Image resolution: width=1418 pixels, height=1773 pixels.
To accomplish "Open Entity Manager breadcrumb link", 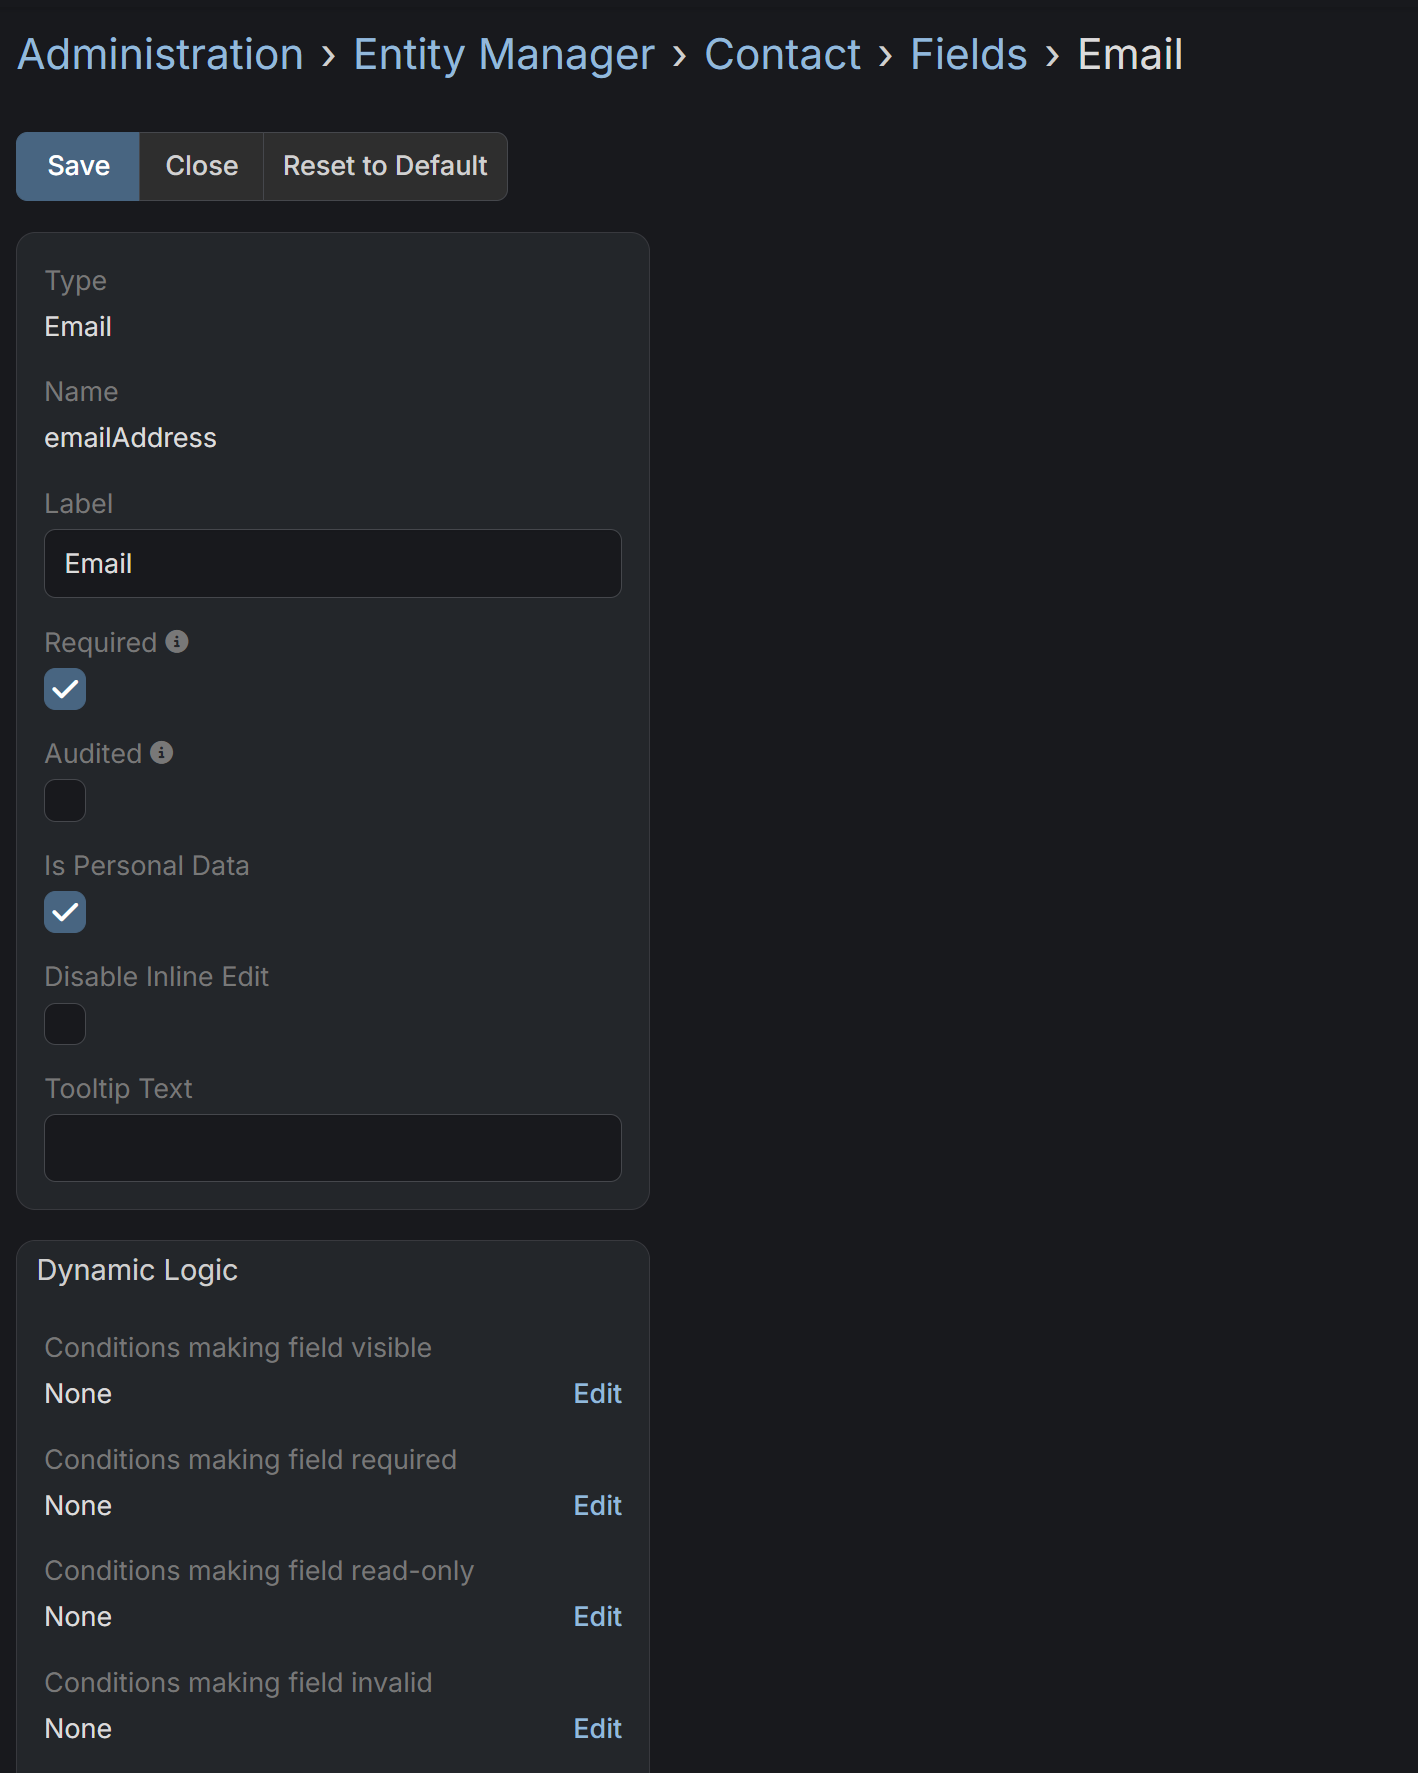I will (504, 55).
